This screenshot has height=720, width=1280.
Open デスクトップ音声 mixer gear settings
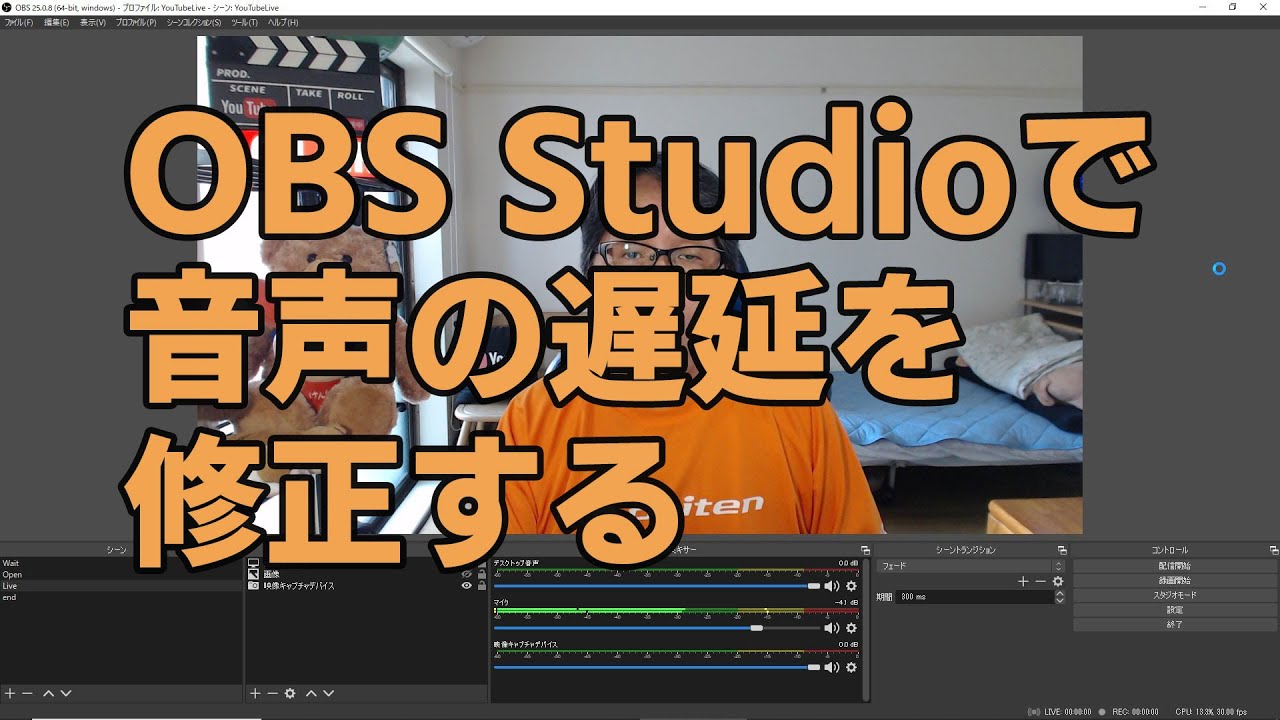[851, 586]
